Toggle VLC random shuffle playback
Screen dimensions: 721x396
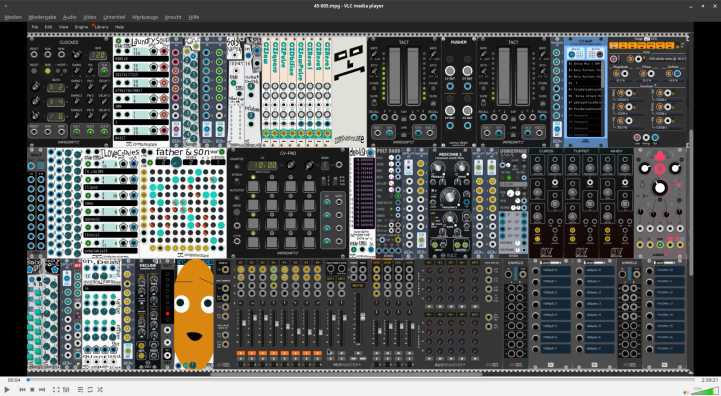[100, 390]
